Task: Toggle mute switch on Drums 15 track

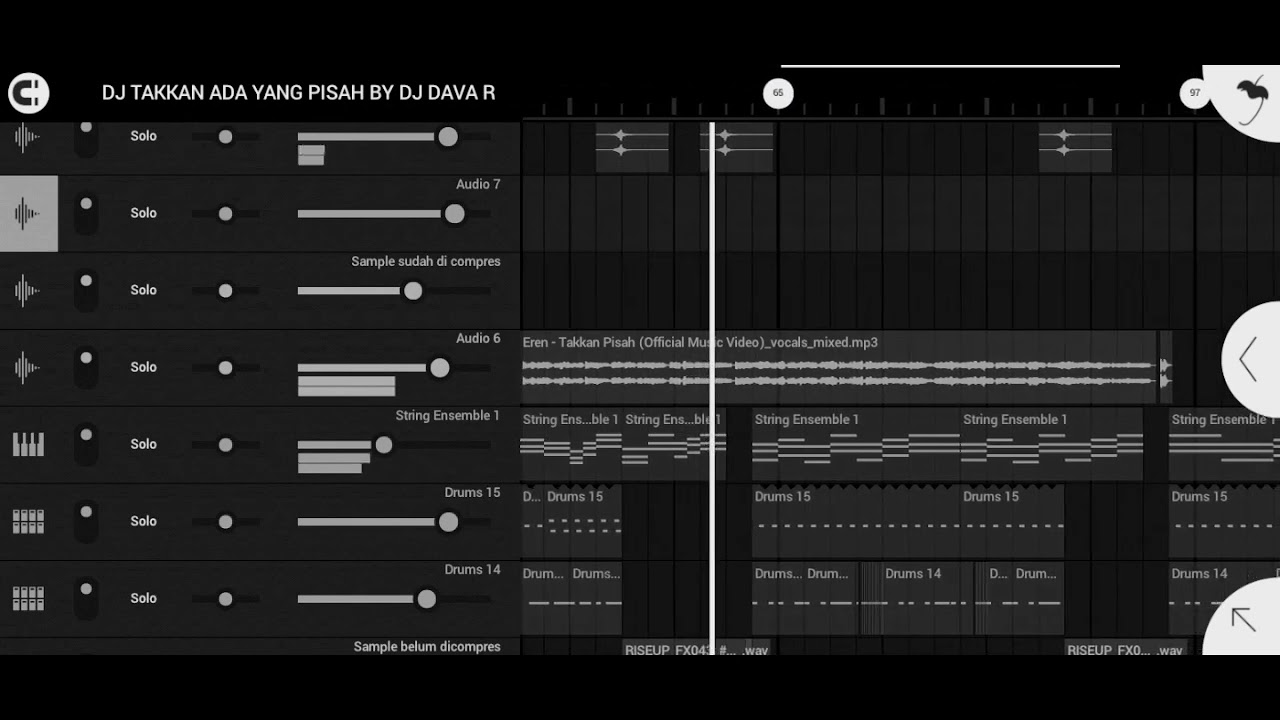Action: (x=86, y=521)
